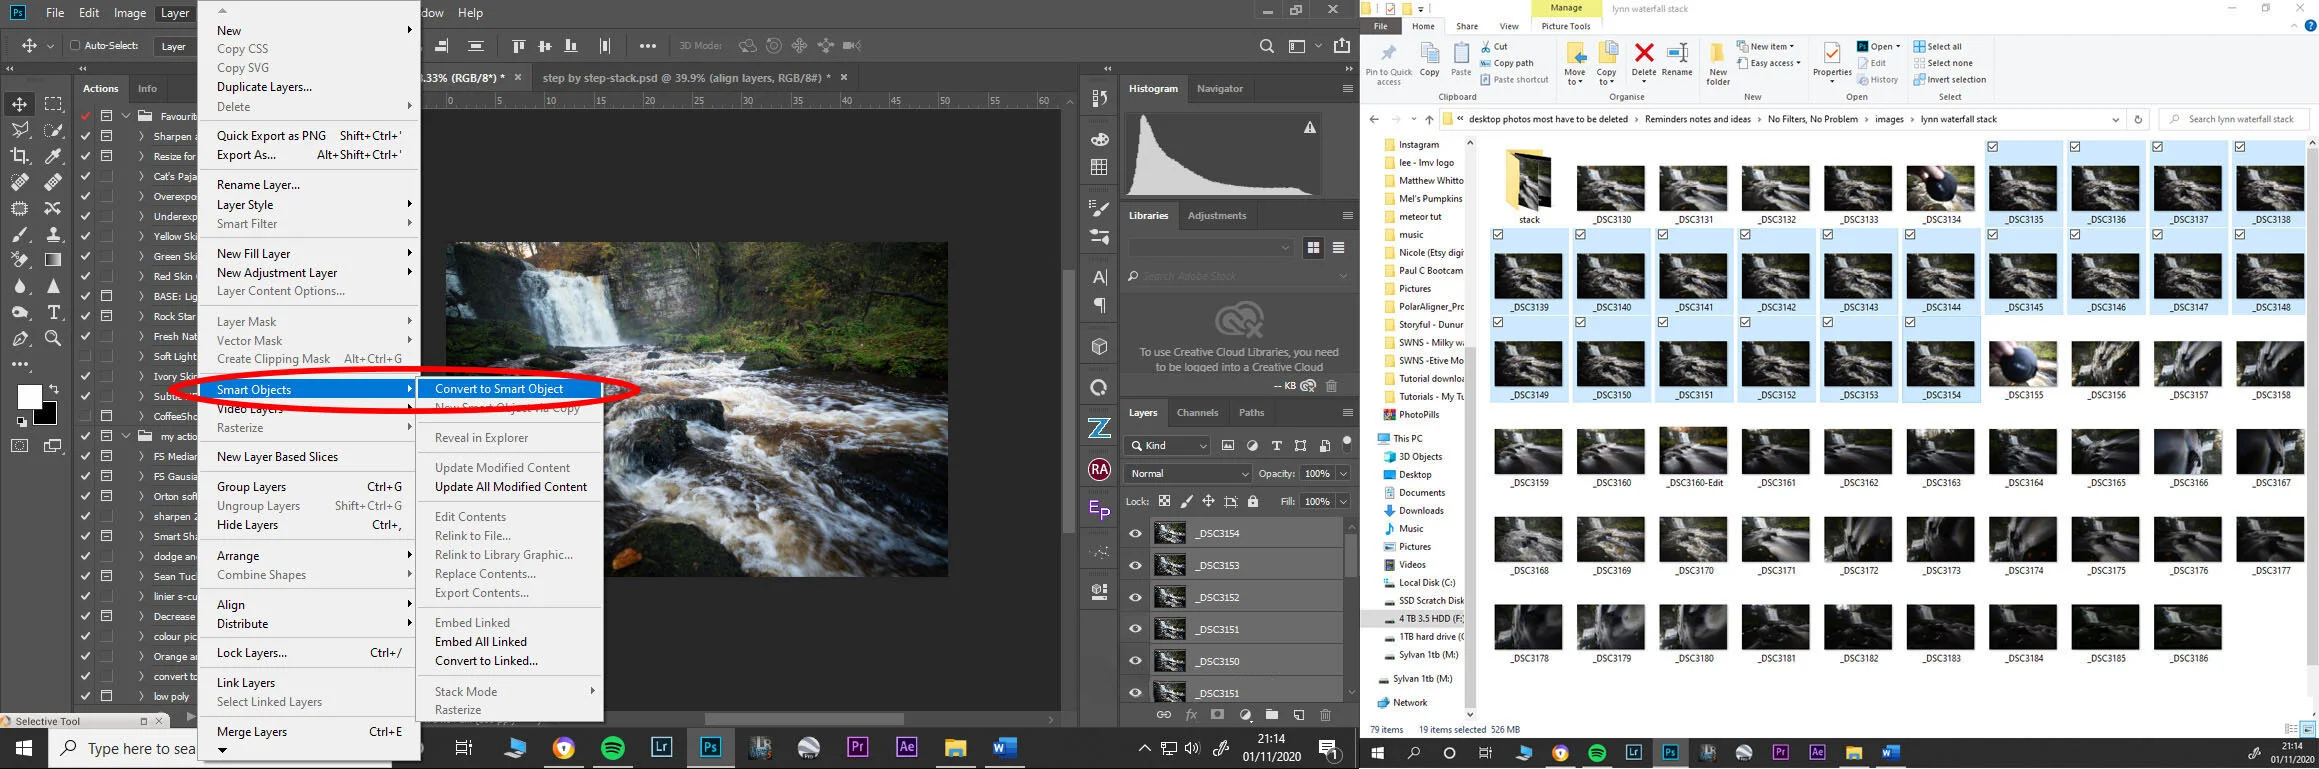Select the Spot Healing Brush tool
Screen dimensions: 2319x769
(x=20, y=182)
